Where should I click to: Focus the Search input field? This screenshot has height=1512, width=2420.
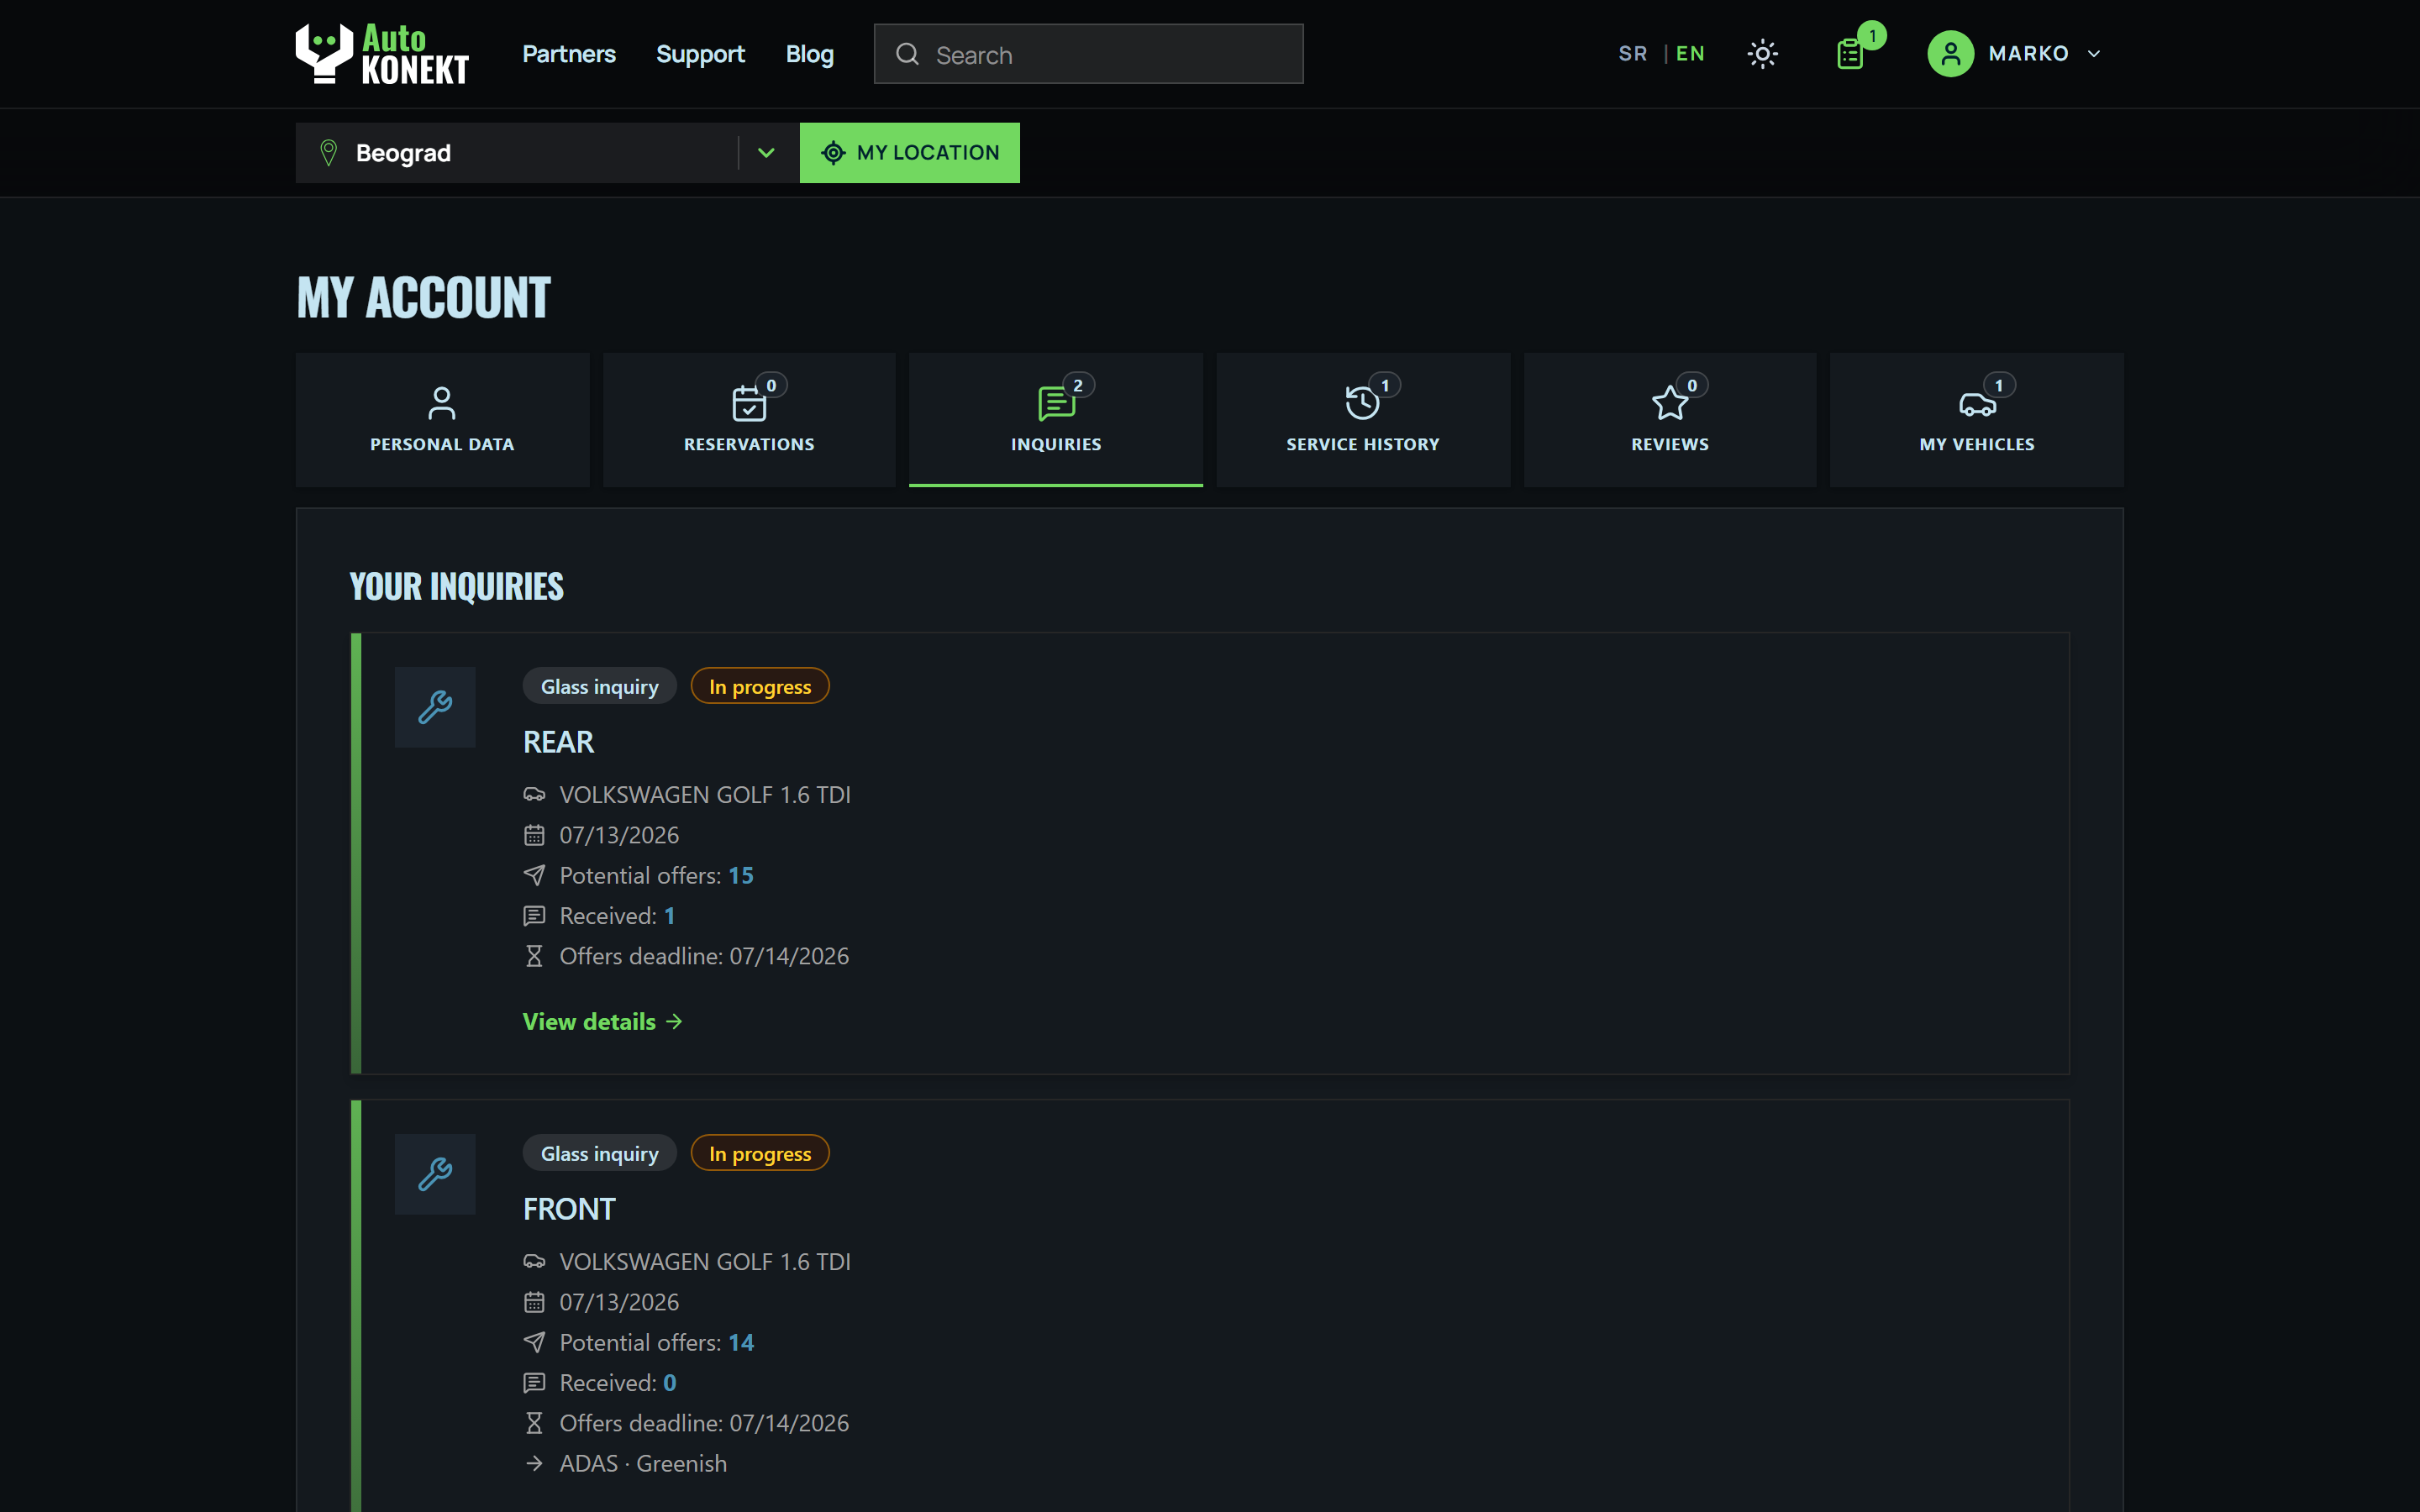[1088, 54]
